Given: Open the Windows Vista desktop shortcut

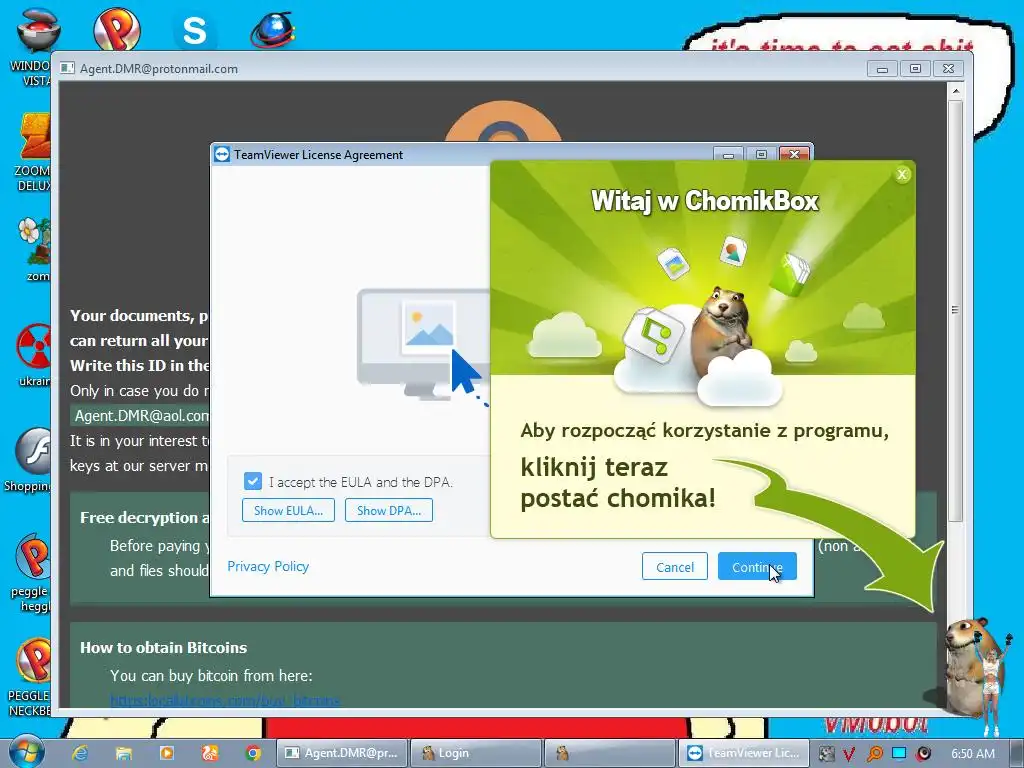Looking at the screenshot, I should coord(33,46).
